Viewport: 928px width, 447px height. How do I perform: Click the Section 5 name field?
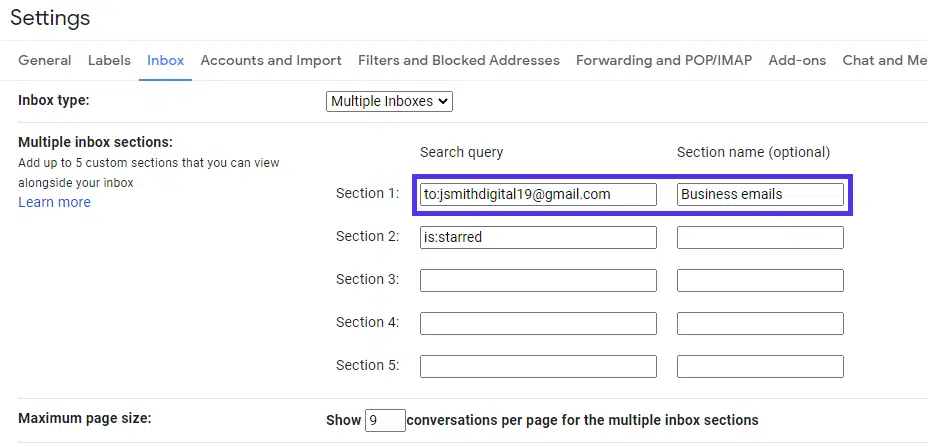760,366
